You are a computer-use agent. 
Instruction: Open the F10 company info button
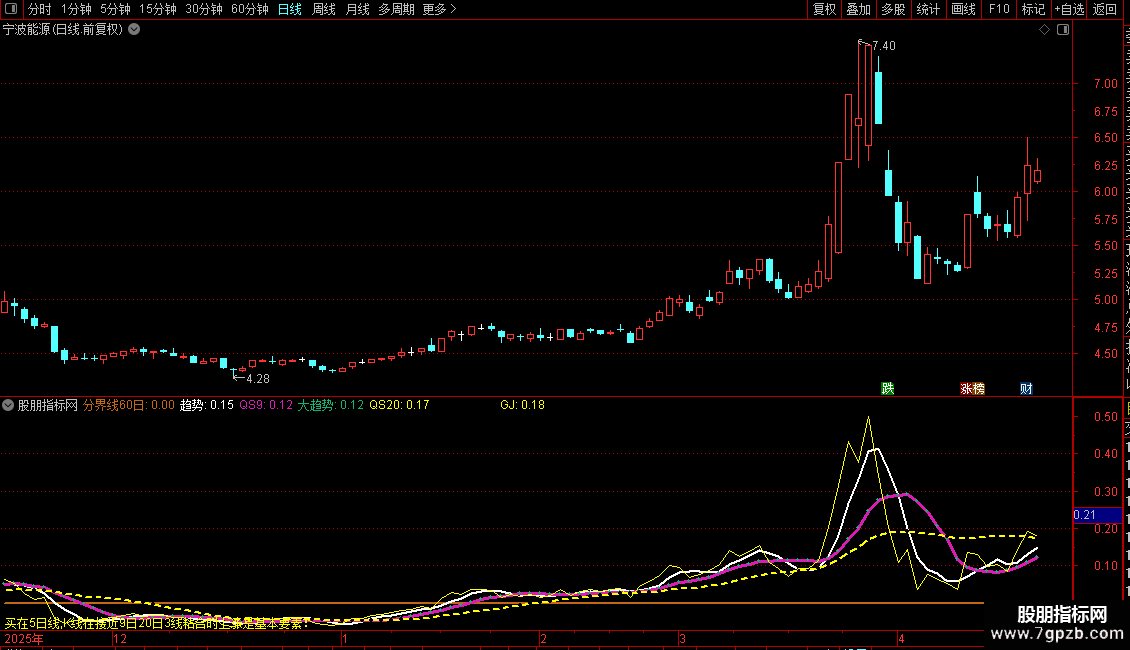pos(999,9)
